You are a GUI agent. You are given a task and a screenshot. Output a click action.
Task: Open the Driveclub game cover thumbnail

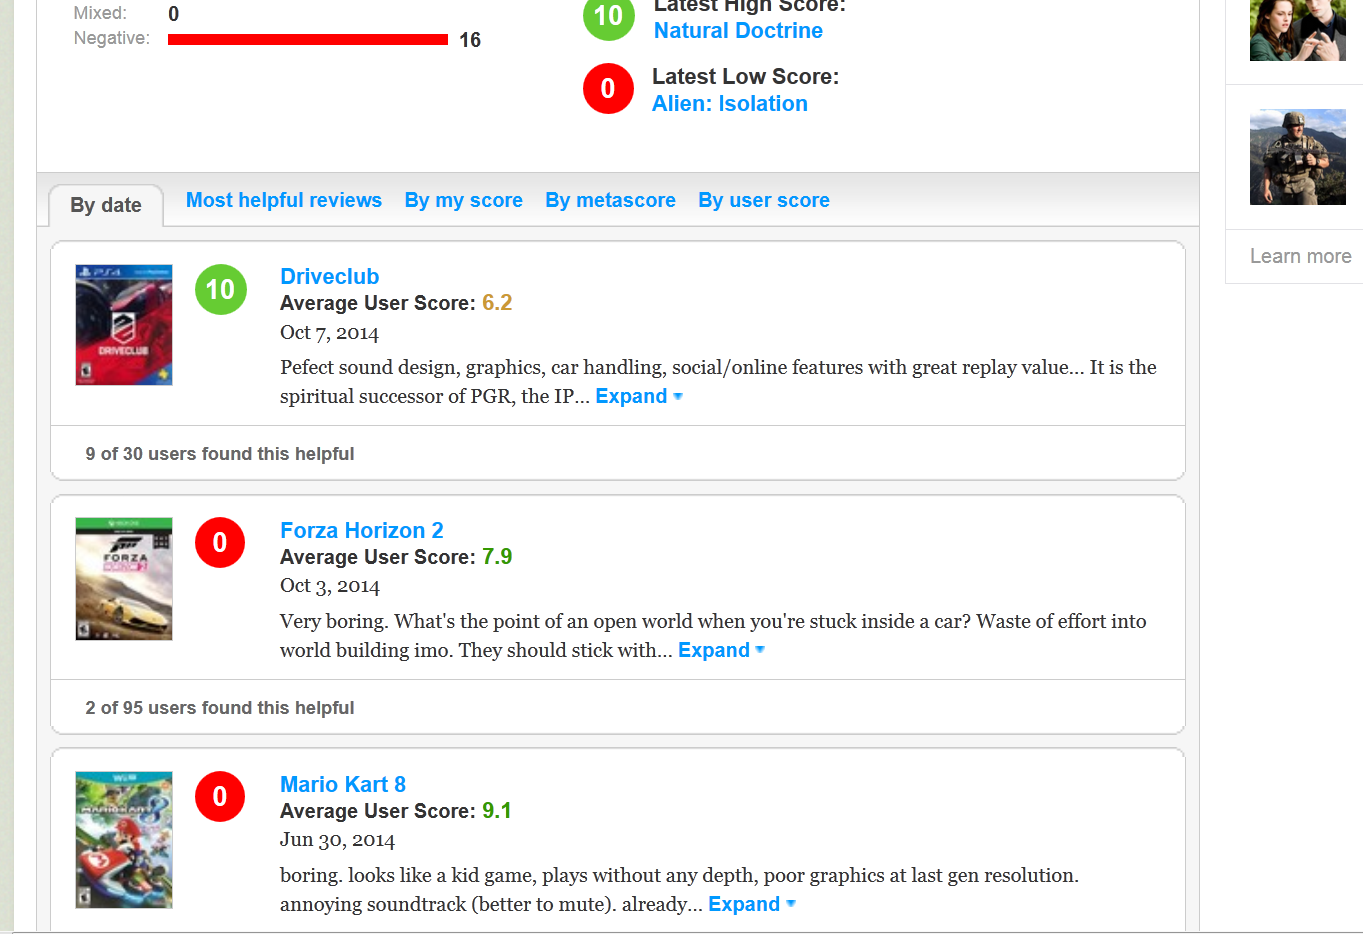pos(124,325)
